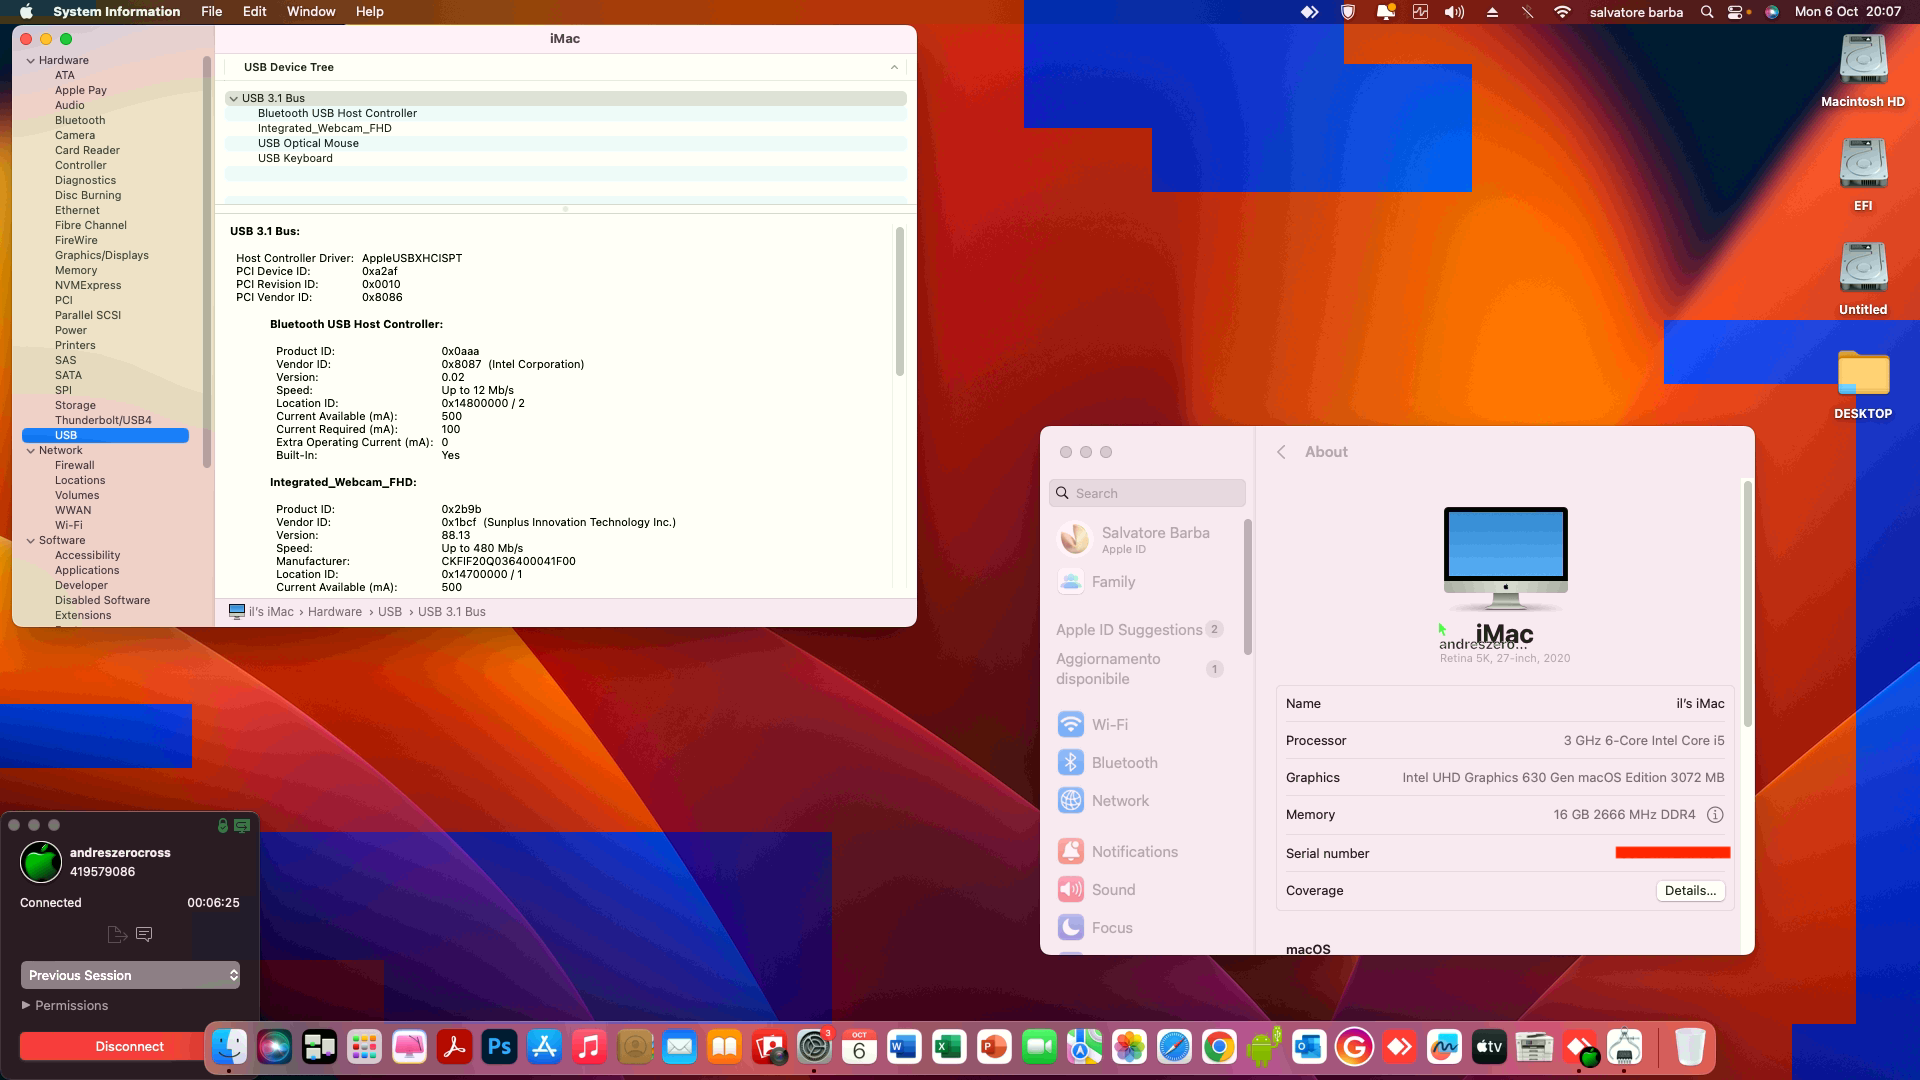Open Spotlight search in the menu bar
Screen dimensions: 1920x1080
tap(1707, 12)
